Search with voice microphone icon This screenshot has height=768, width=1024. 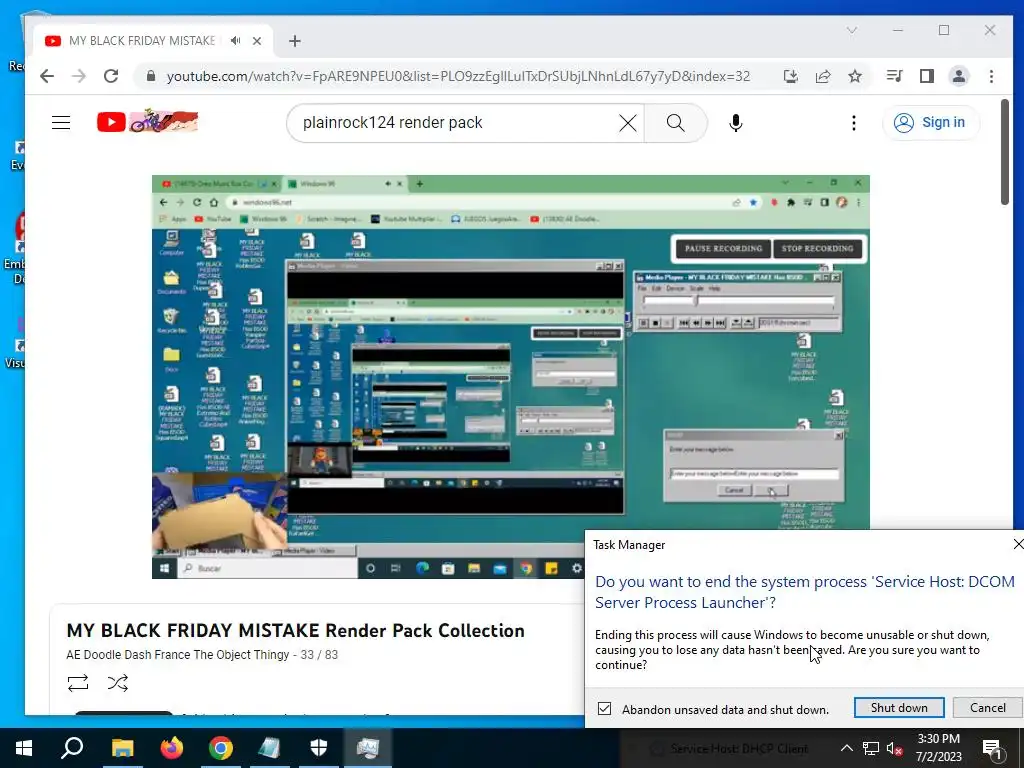735,123
